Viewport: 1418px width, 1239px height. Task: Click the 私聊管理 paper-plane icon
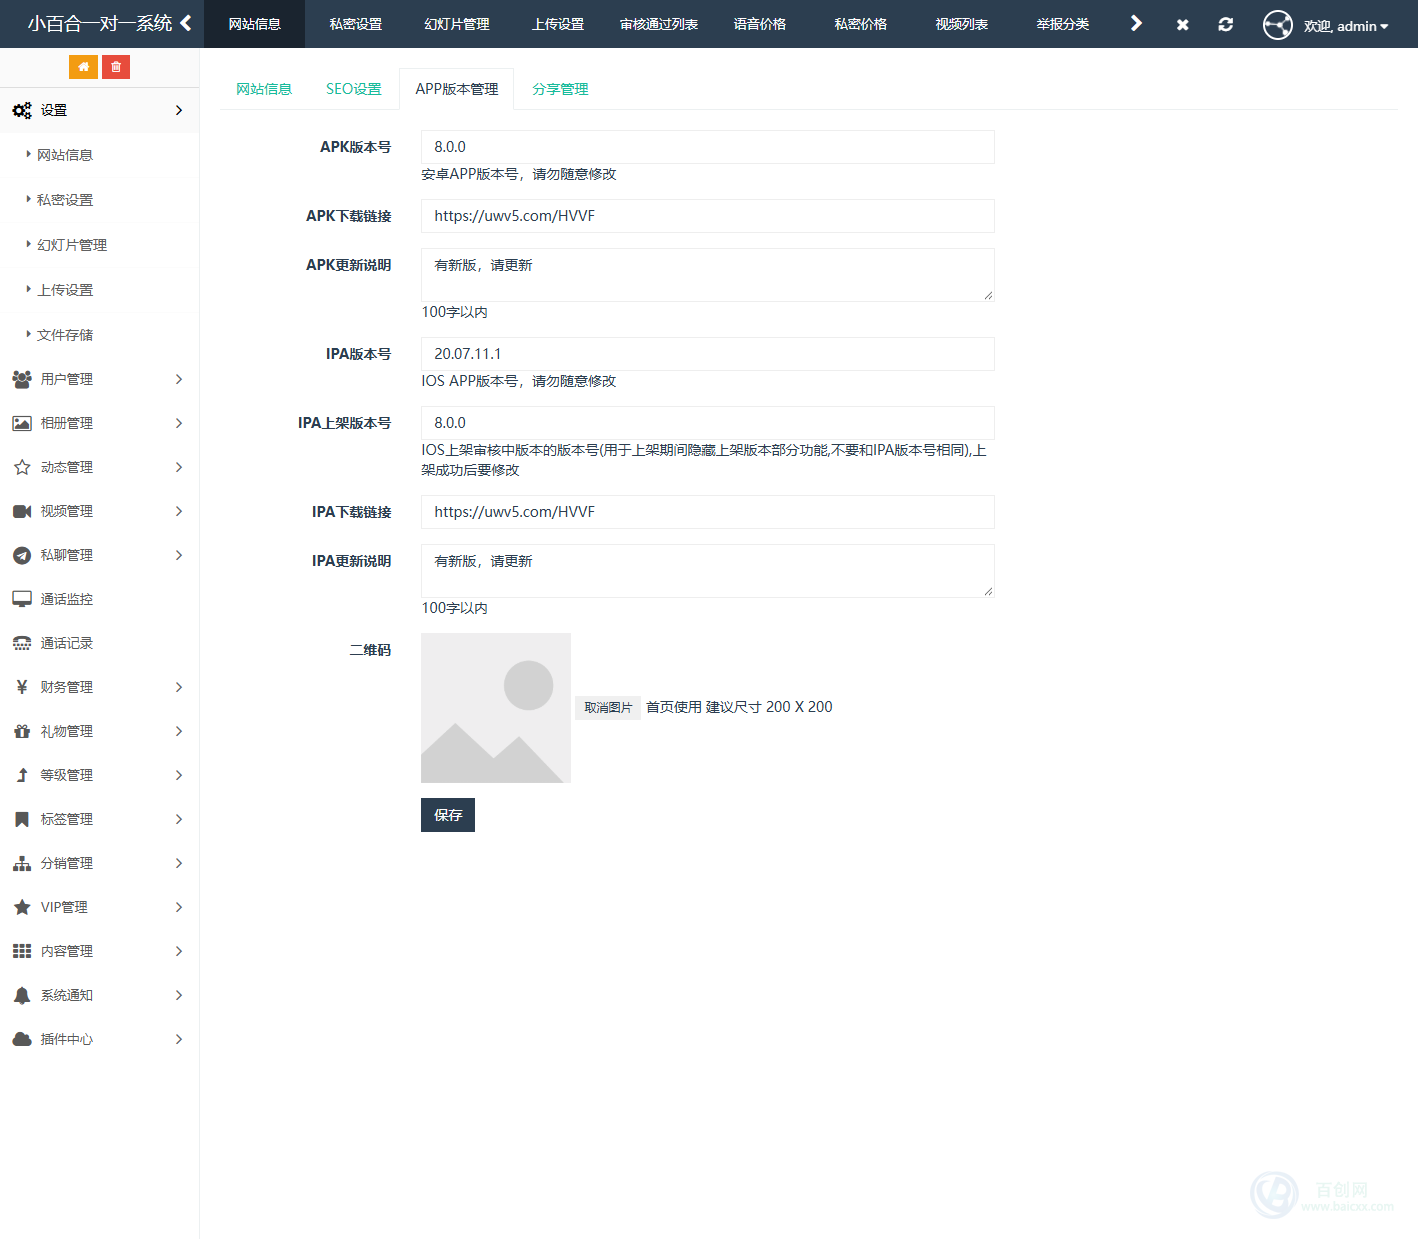click(22, 555)
